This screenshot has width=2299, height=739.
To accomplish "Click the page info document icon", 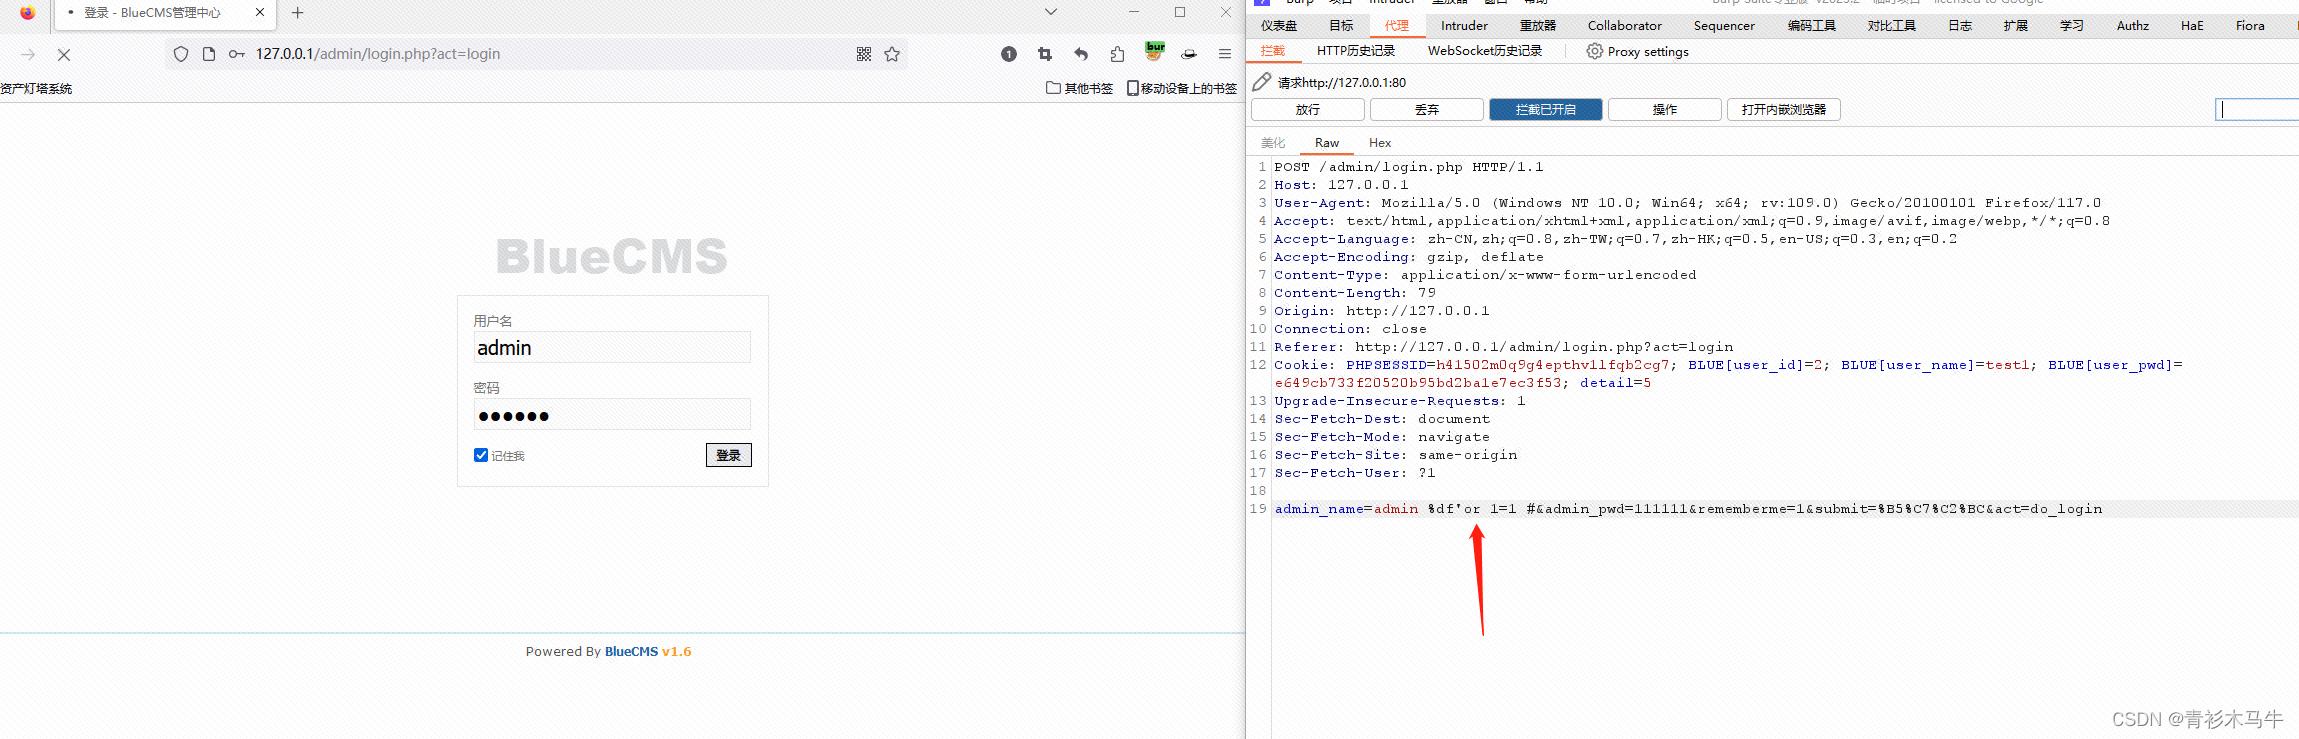I will point(209,54).
